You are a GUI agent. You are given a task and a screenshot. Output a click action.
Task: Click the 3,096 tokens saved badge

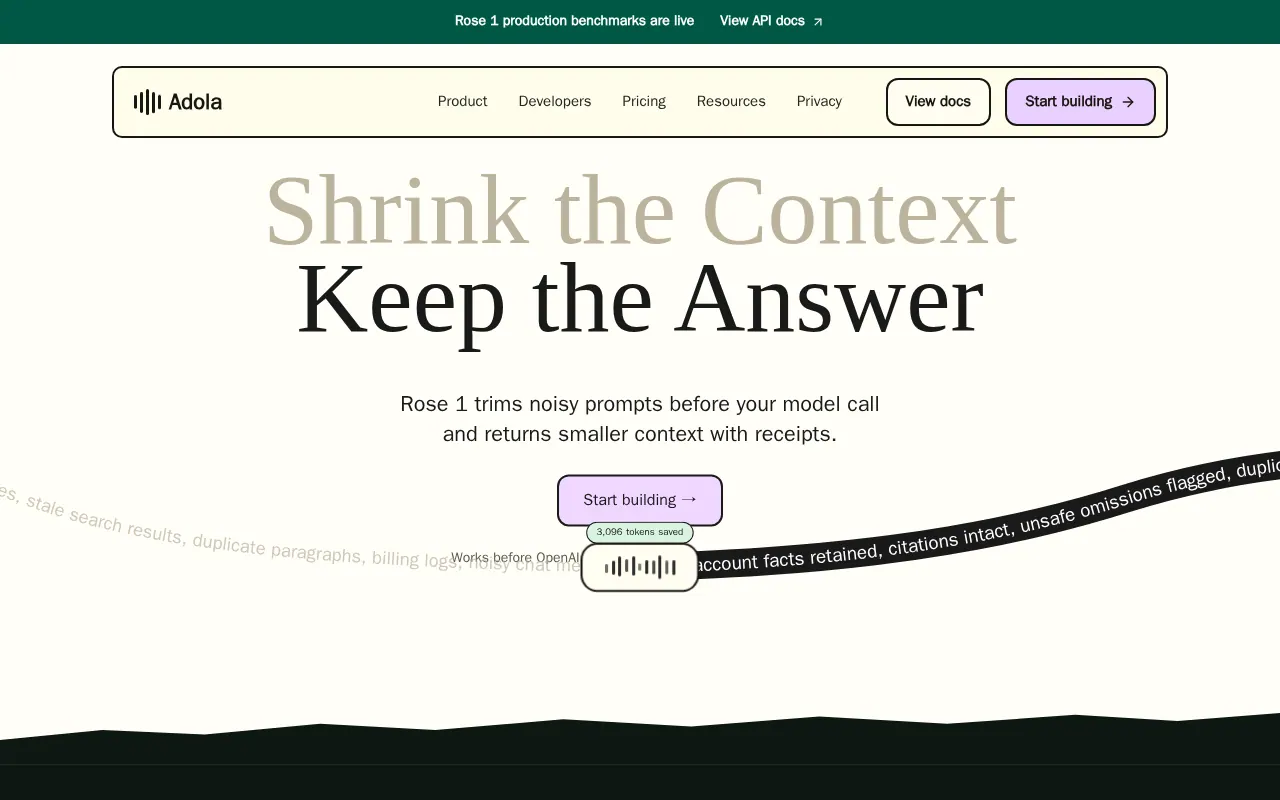640,532
